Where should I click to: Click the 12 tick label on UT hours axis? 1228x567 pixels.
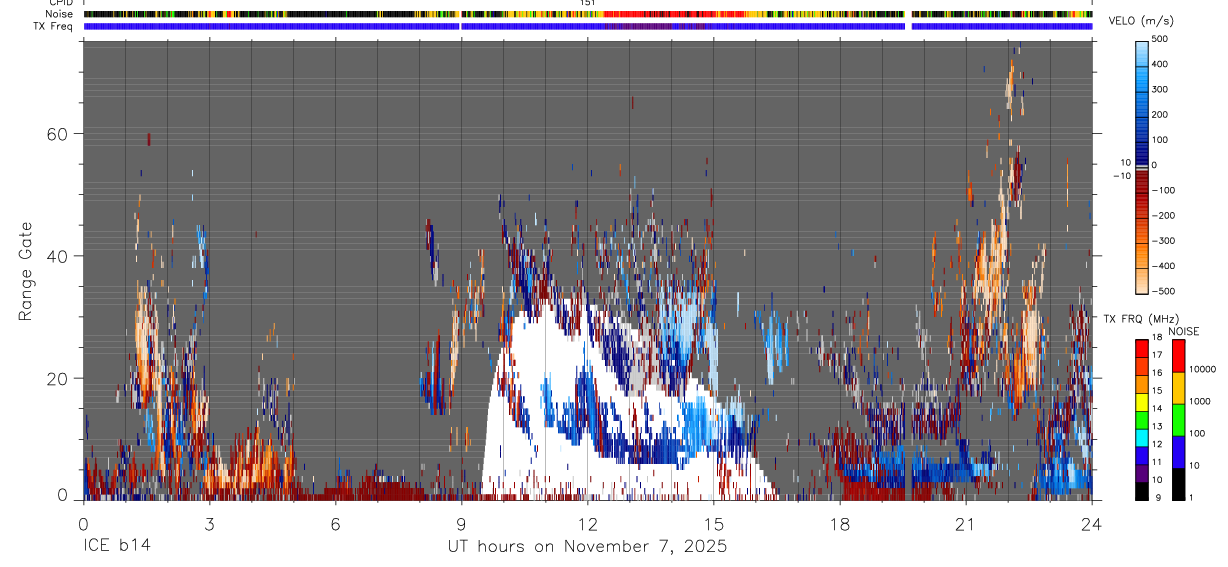tap(588, 524)
